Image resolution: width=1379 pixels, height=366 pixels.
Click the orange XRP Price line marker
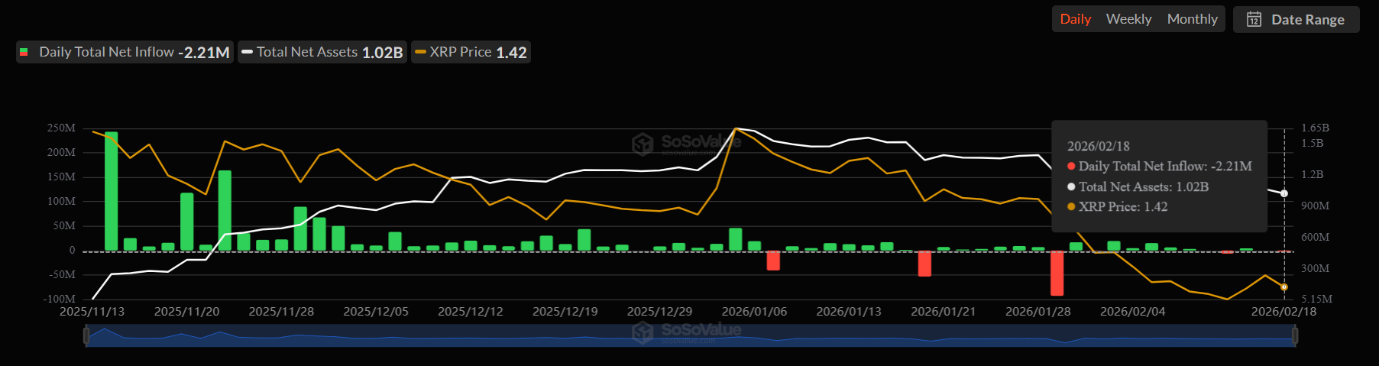[x=420, y=52]
